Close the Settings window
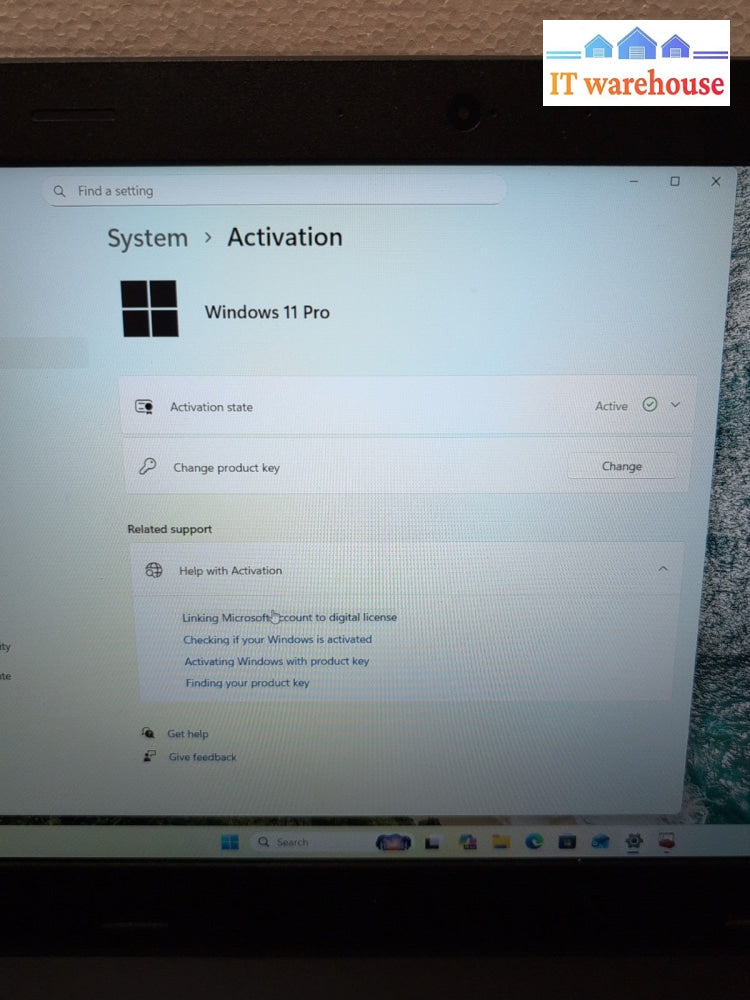Screen dimensions: 750x1000 (716, 182)
